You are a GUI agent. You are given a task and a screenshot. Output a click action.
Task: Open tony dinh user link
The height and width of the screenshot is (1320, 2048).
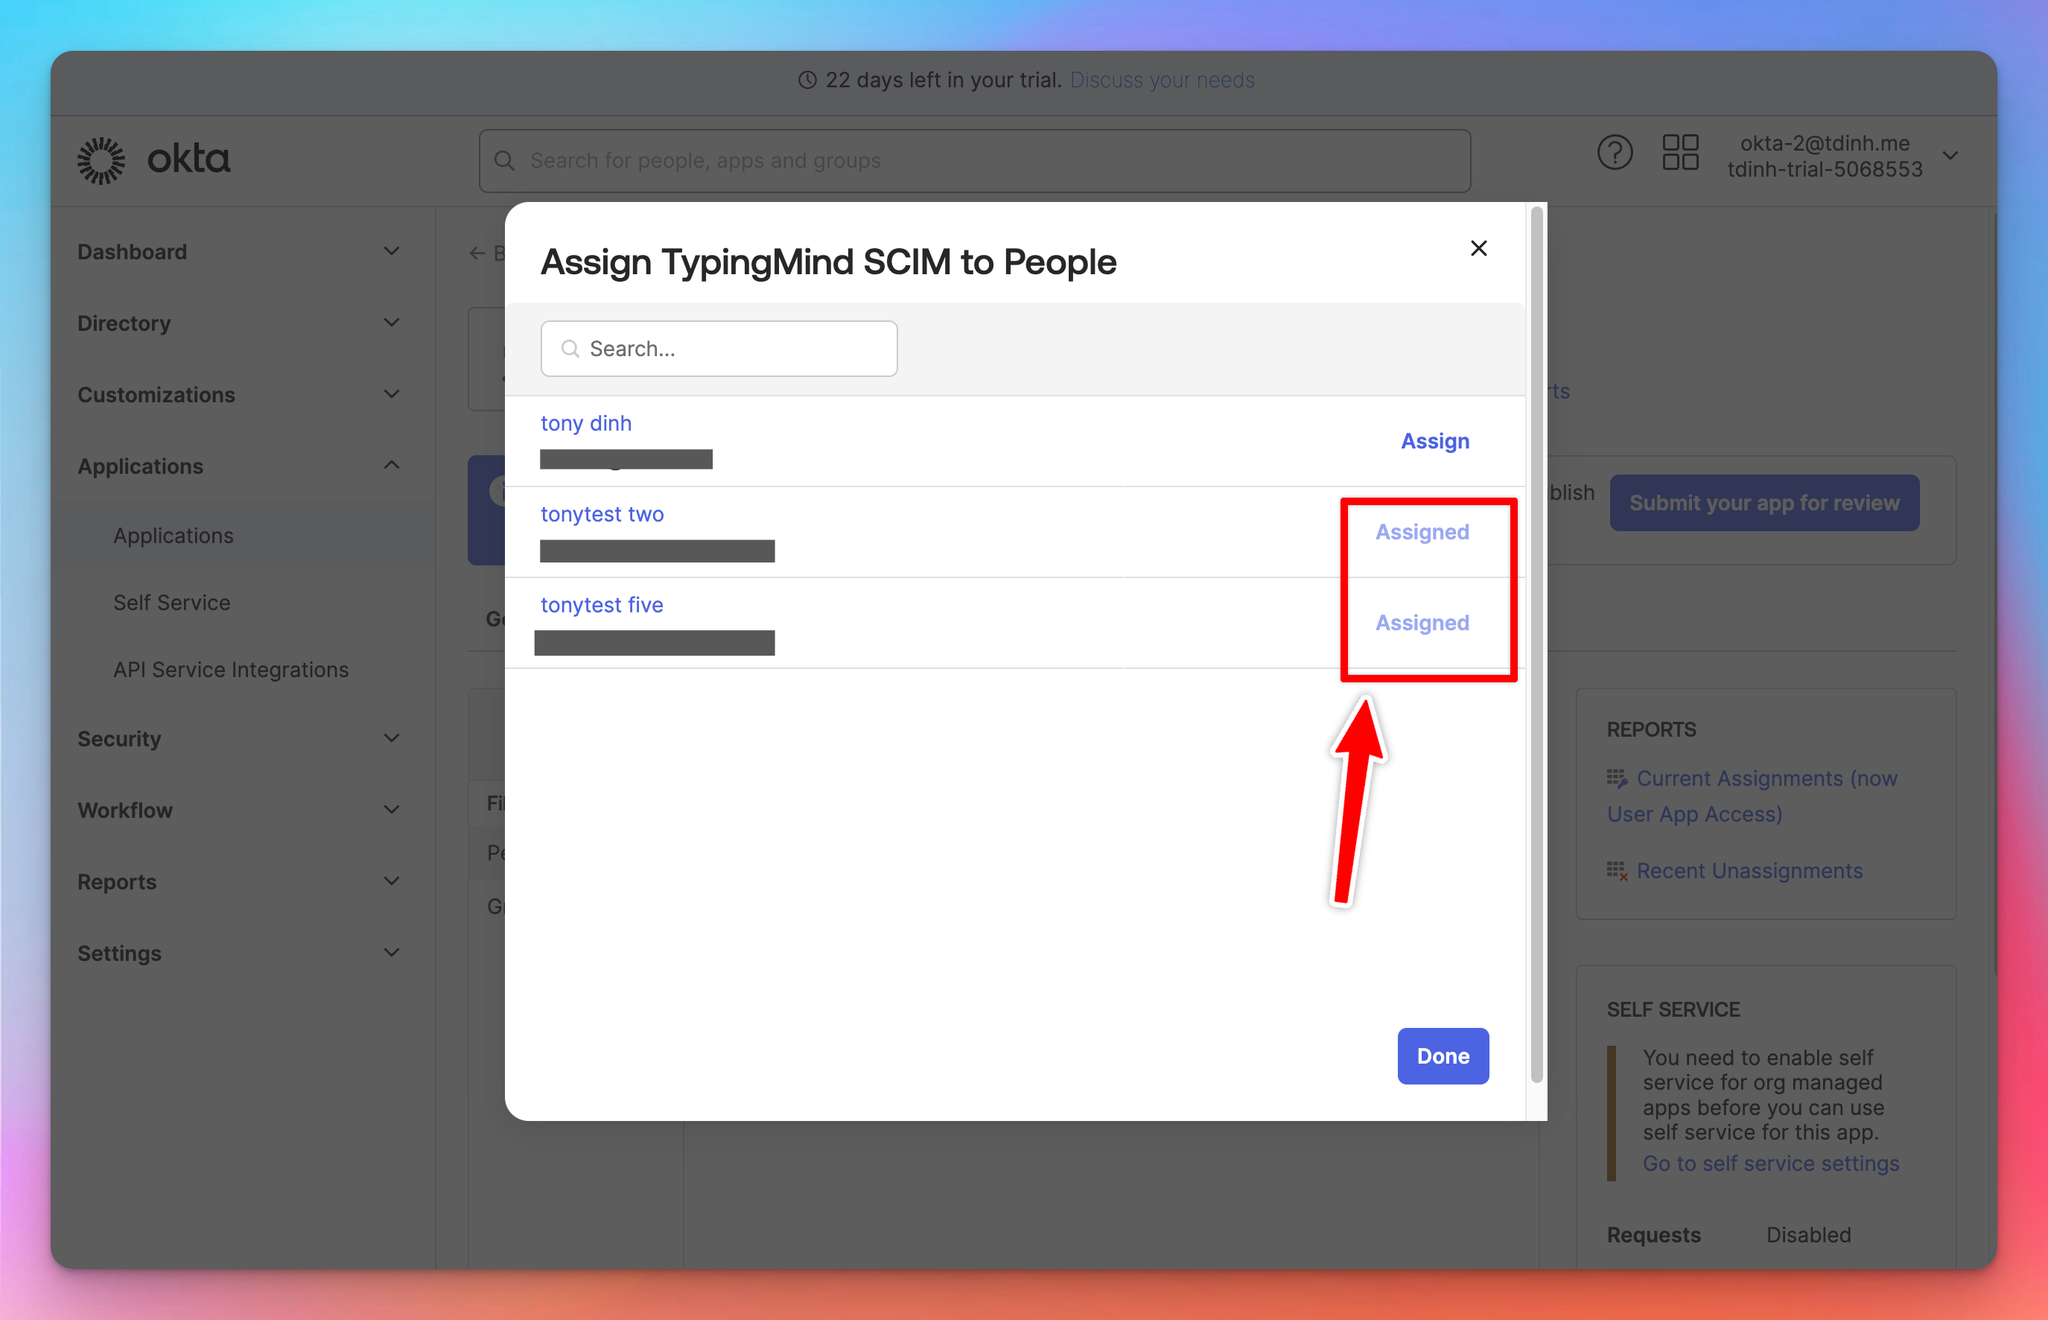click(586, 423)
